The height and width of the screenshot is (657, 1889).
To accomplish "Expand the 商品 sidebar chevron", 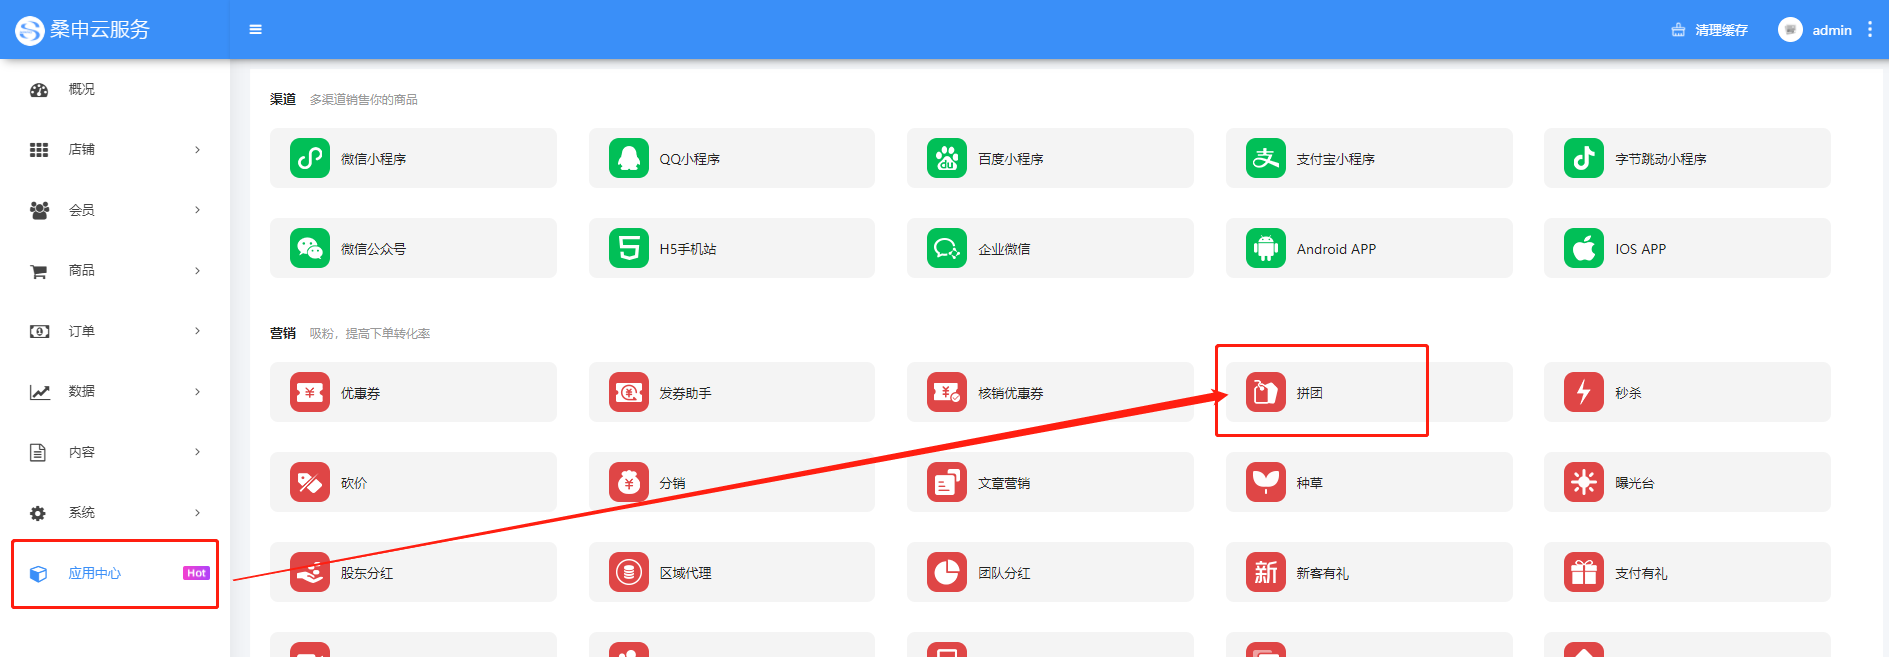I will (197, 271).
